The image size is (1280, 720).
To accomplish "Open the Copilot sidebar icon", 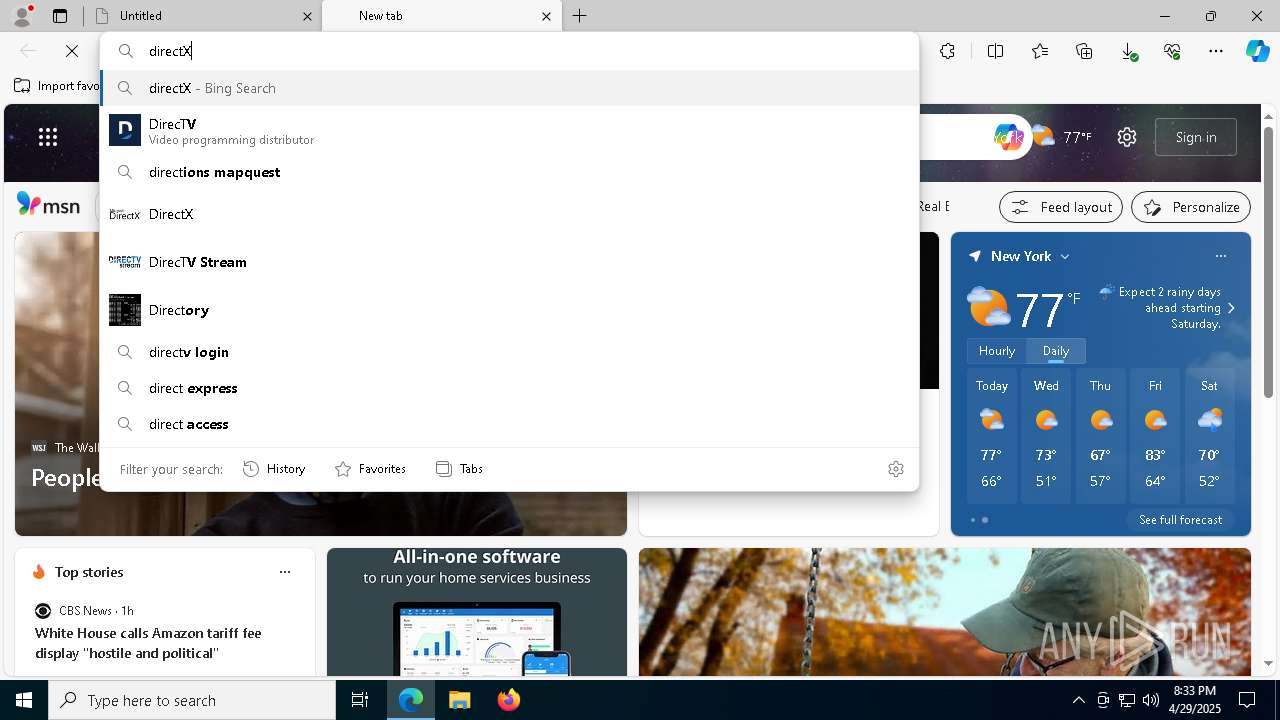I will point(1258,51).
